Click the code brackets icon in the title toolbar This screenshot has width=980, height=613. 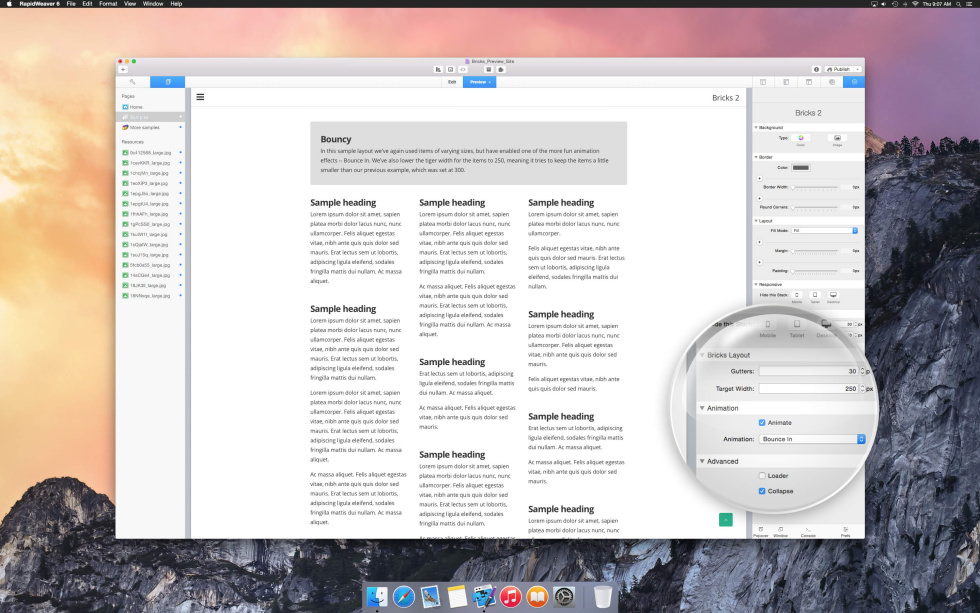click(463, 69)
